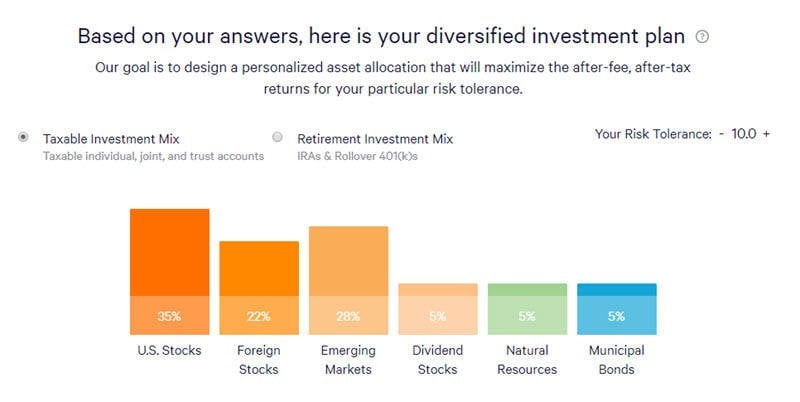Image resolution: width=800 pixels, height=402 pixels.
Task: Click the help question mark icon beside the heading
Action: [x=702, y=37]
